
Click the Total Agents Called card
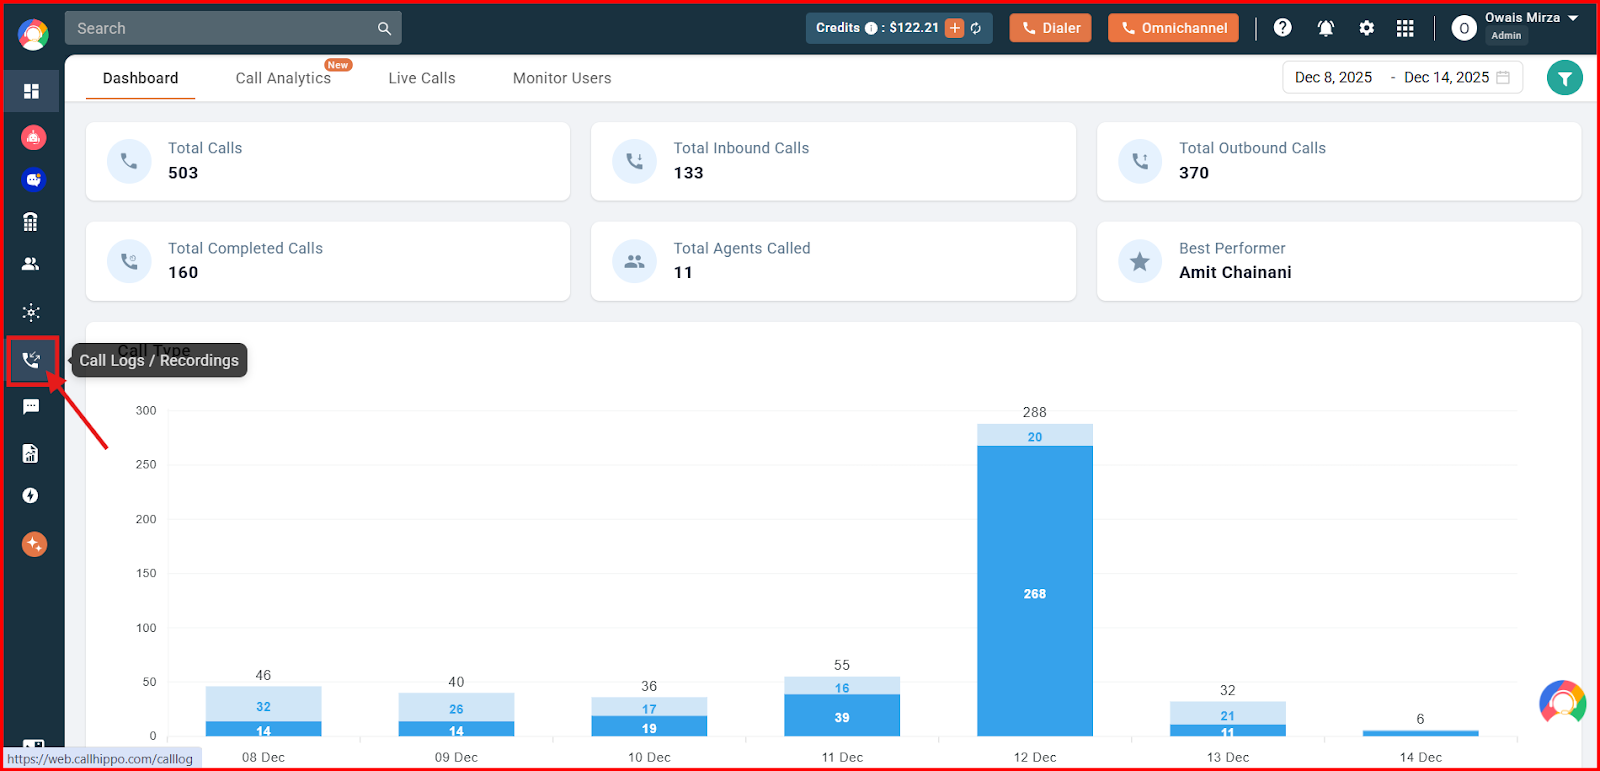(x=833, y=261)
